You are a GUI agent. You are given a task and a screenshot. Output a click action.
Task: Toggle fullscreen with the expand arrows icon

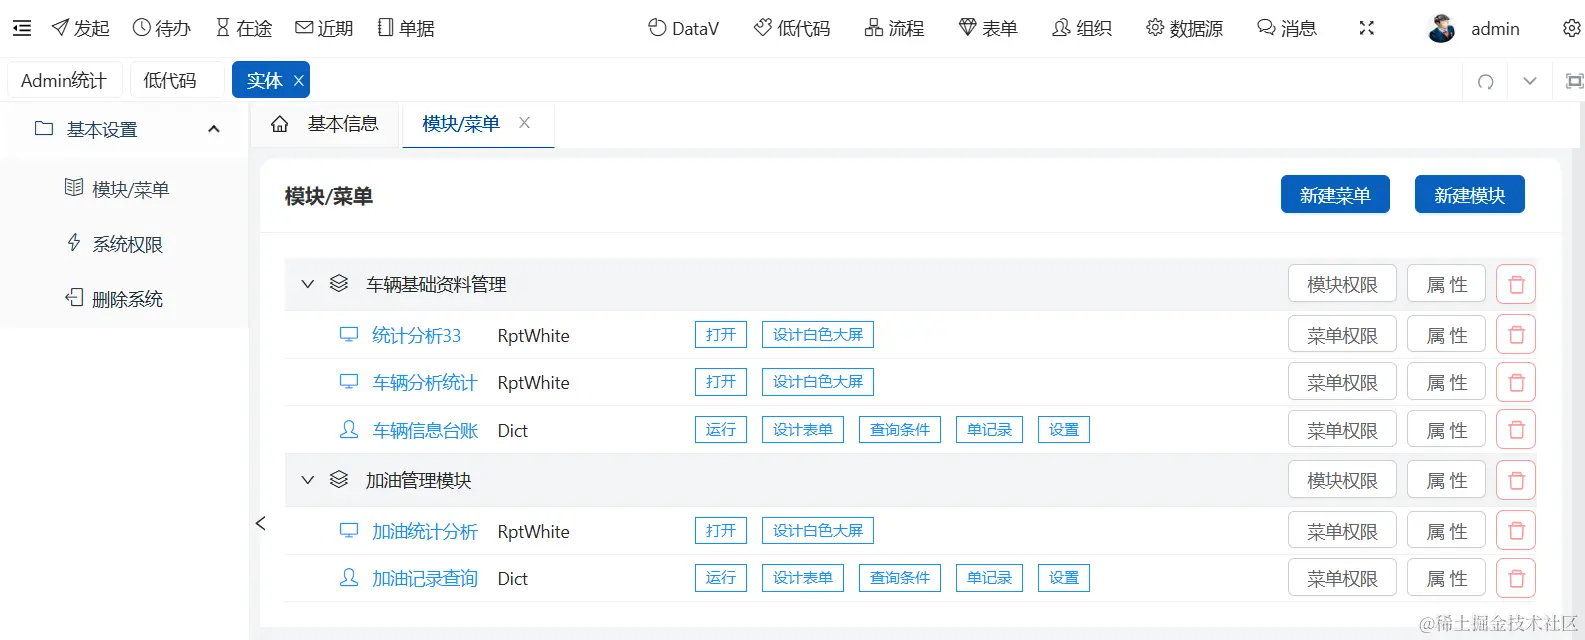point(1367,28)
